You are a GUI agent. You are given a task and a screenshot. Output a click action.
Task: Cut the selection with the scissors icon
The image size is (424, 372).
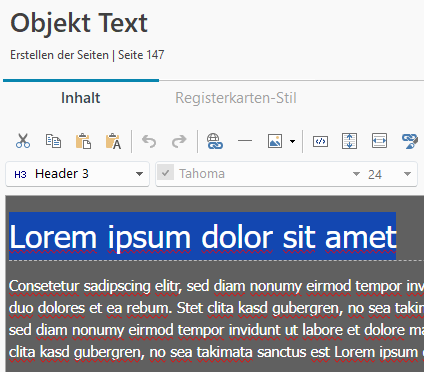[23, 141]
